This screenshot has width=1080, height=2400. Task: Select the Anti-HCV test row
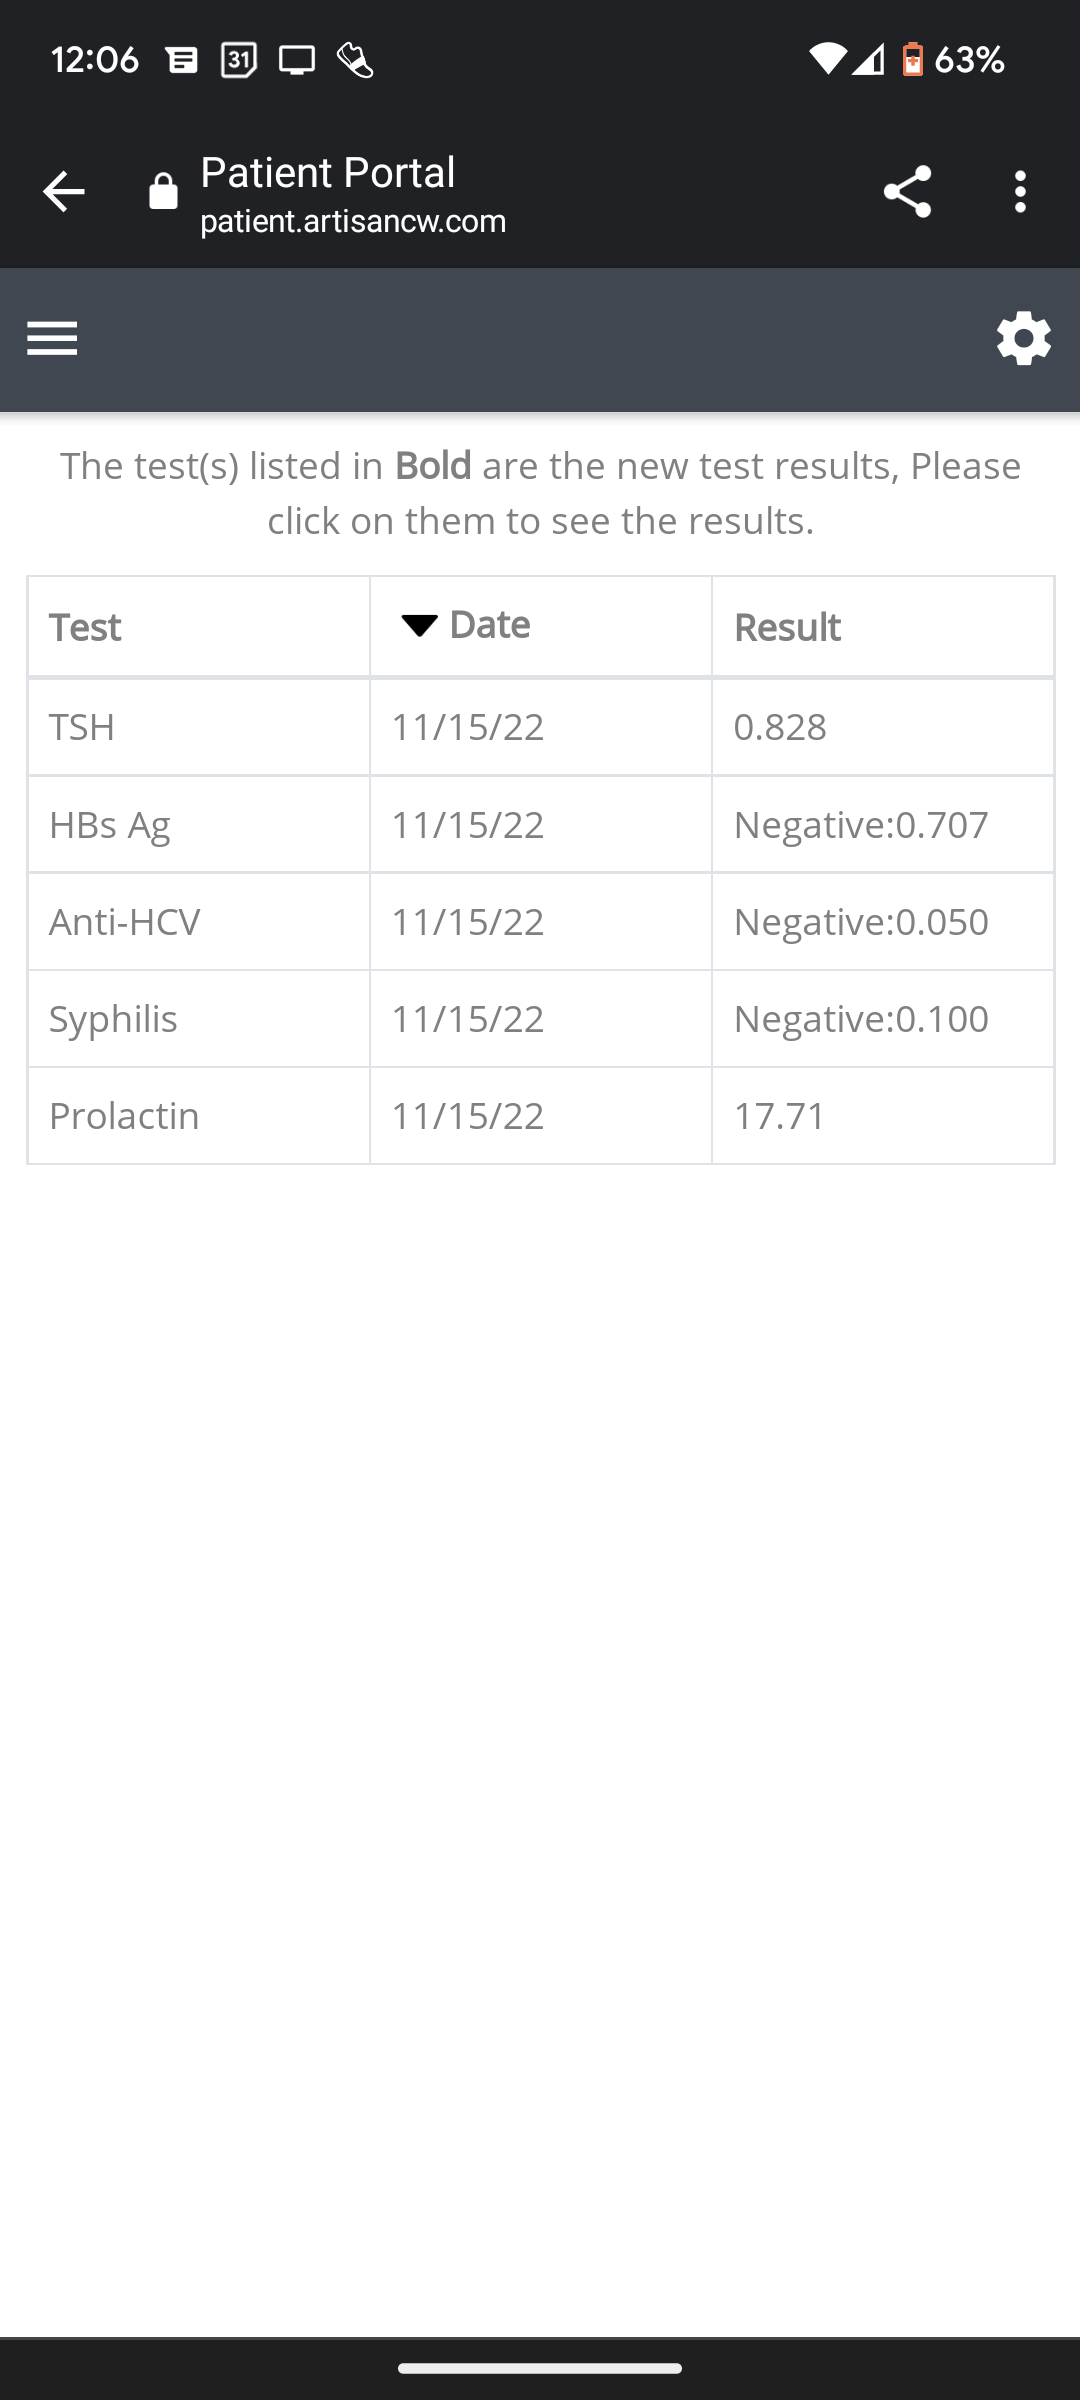coord(125,922)
